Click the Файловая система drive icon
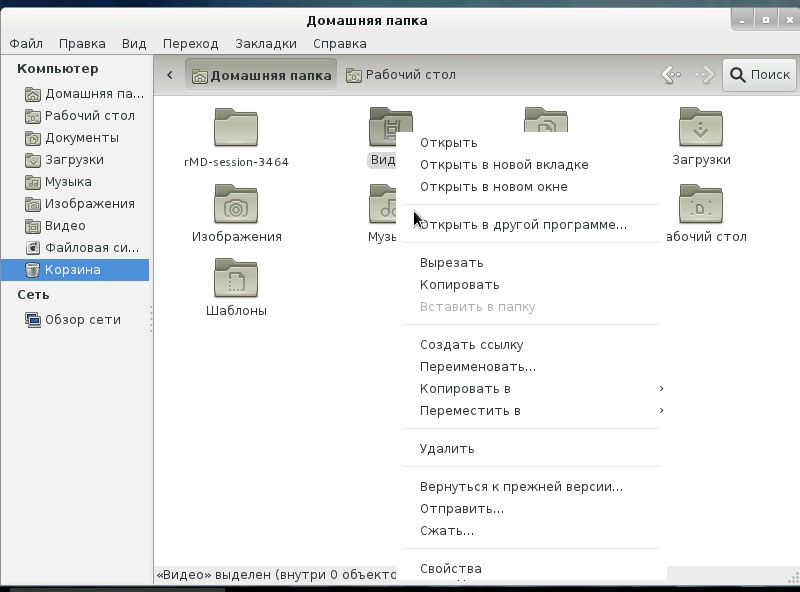800x592 pixels. (x=33, y=248)
